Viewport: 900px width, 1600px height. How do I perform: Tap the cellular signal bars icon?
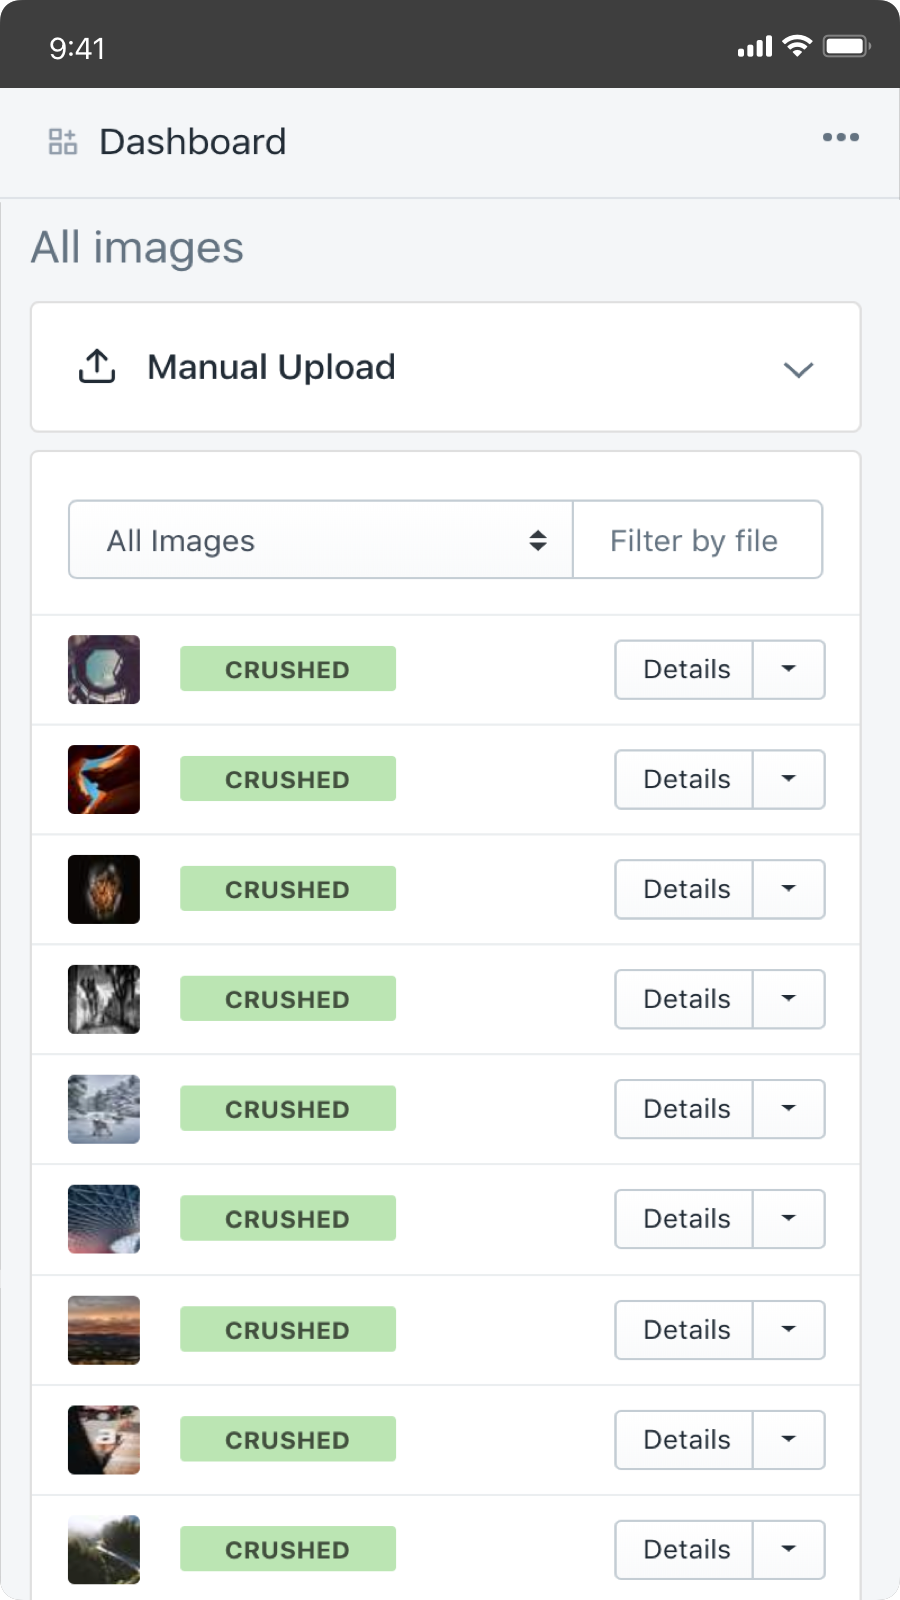pos(753,47)
